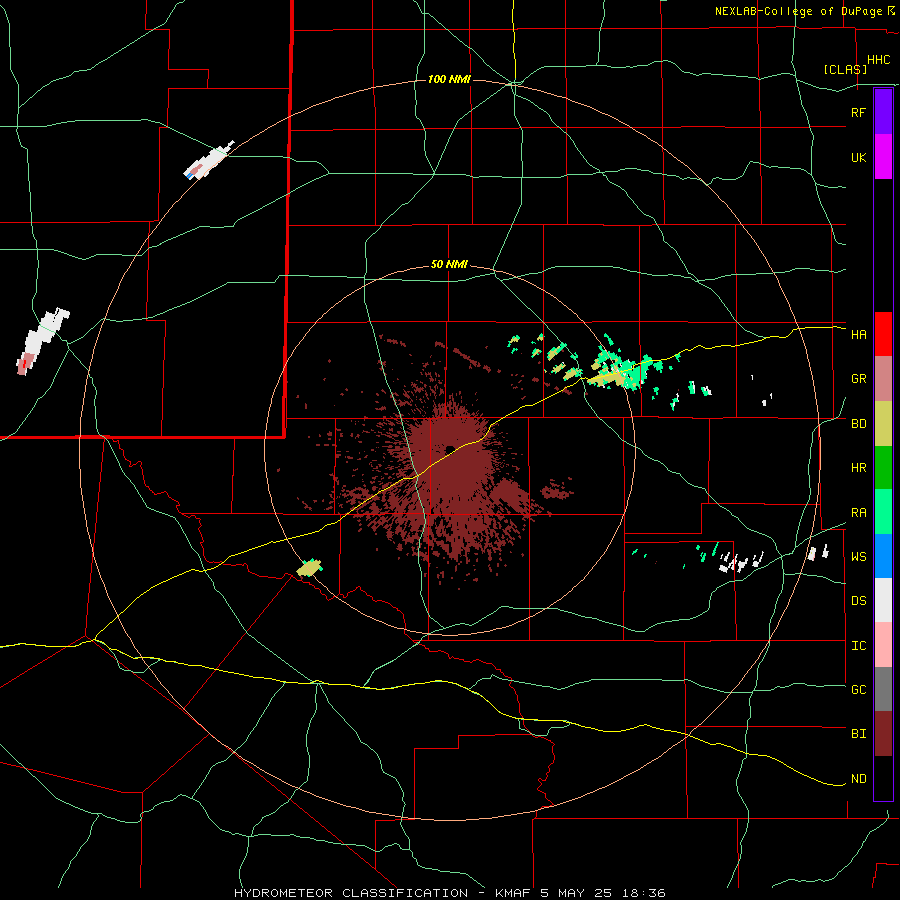The height and width of the screenshot is (900, 900).
Task: Click the "HHC" product label
Action: click(879, 60)
